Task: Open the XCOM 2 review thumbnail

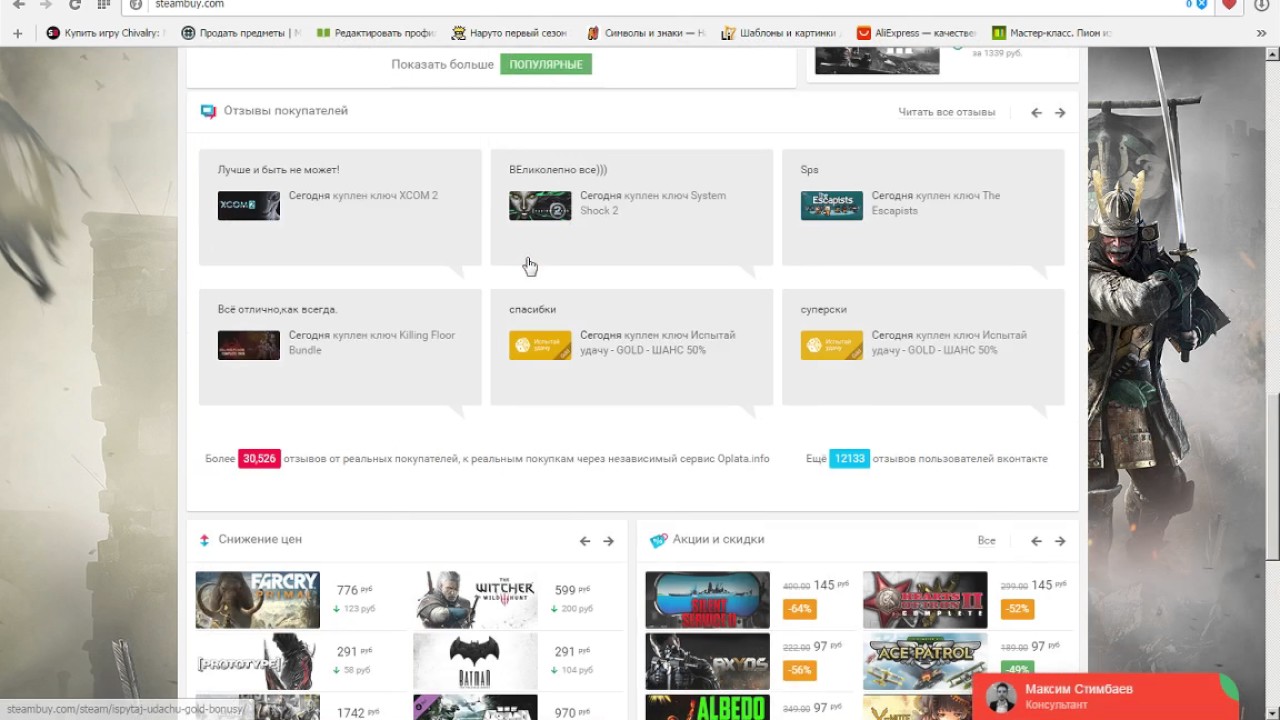Action: point(249,206)
